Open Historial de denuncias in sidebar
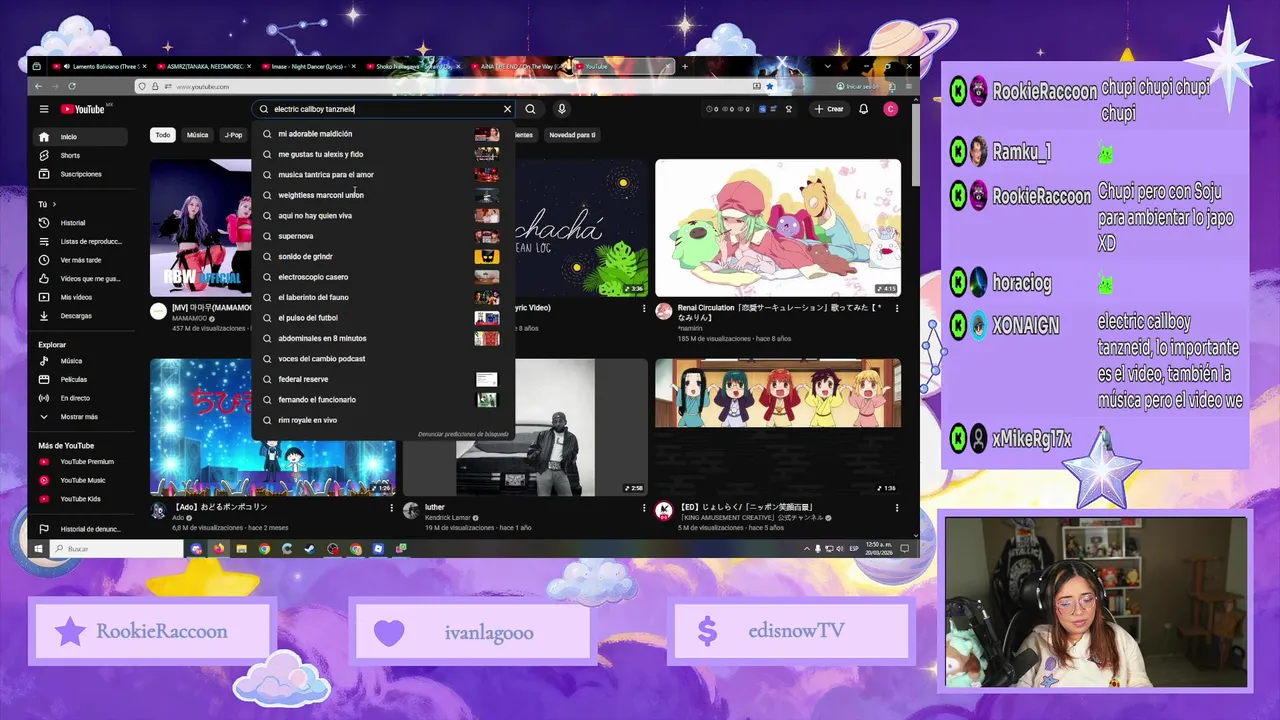1280x720 pixels. pos(80,529)
